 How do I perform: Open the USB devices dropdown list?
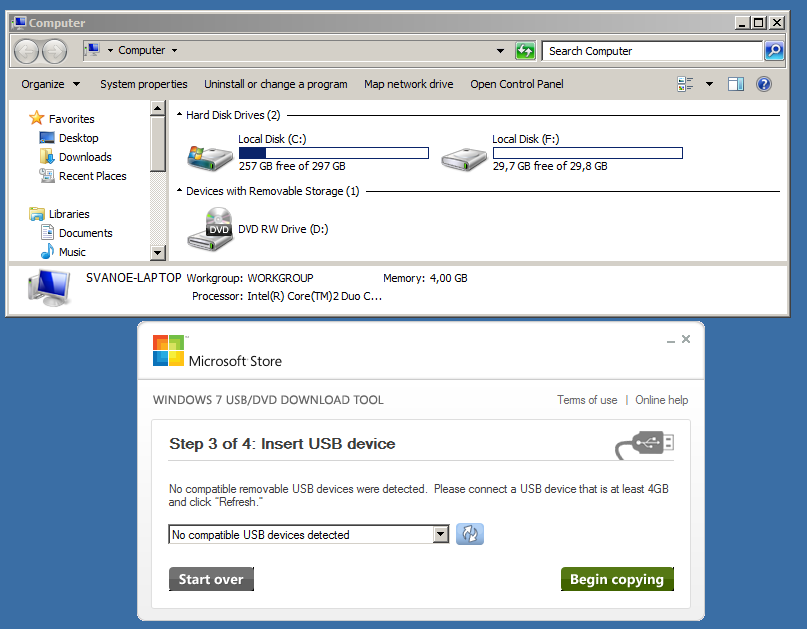click(x=441, y=534)
